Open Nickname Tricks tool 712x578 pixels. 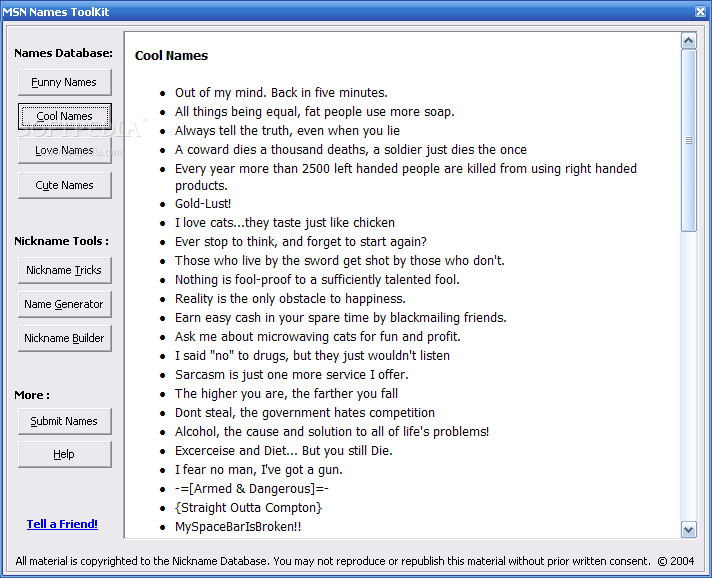coord(64,270)
